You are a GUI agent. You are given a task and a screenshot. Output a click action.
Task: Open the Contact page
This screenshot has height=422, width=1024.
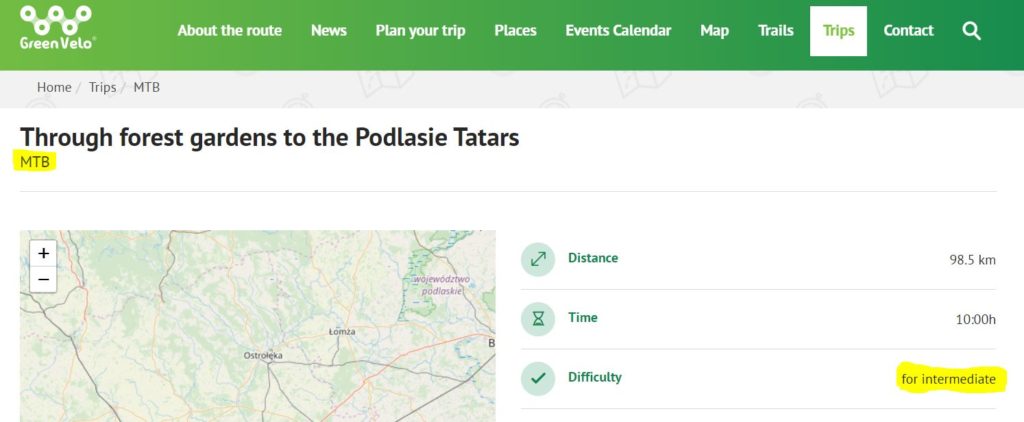coord(908,31)
